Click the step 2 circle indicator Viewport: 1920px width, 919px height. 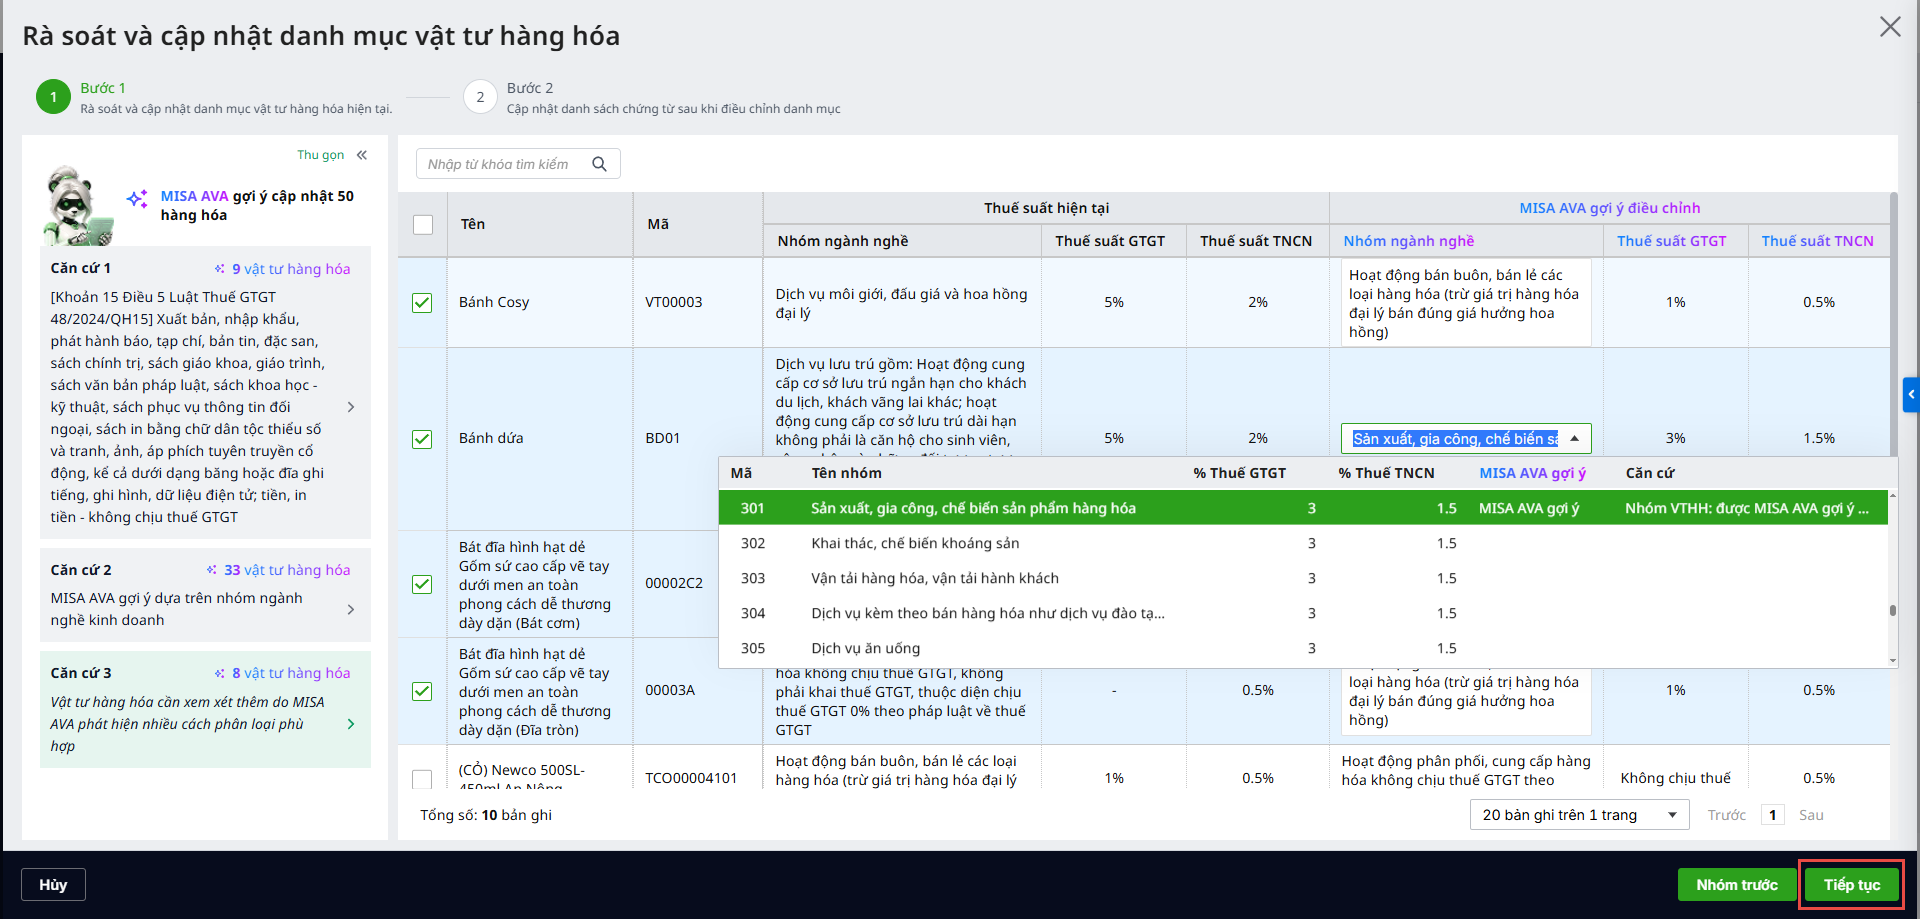480,97
